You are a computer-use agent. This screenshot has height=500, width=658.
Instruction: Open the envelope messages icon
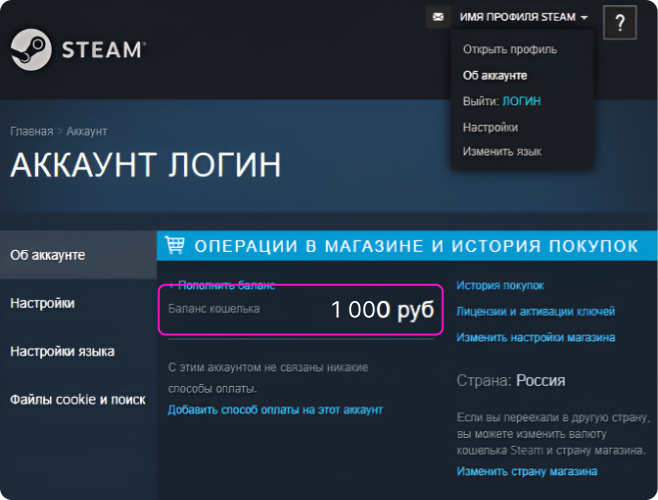pyautogui.click(x=437, y=17)
